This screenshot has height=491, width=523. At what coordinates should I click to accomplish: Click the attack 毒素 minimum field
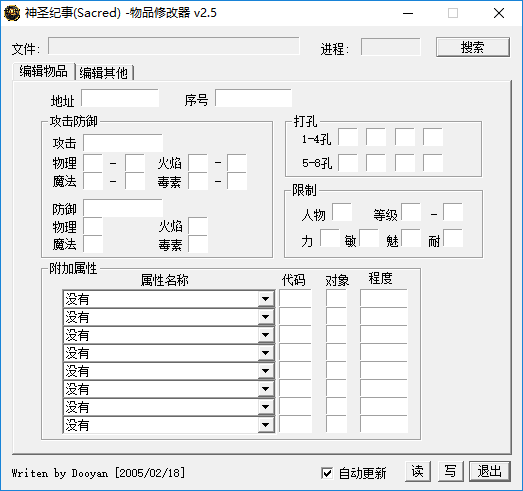pyautogui.click(x=198, y=181)
